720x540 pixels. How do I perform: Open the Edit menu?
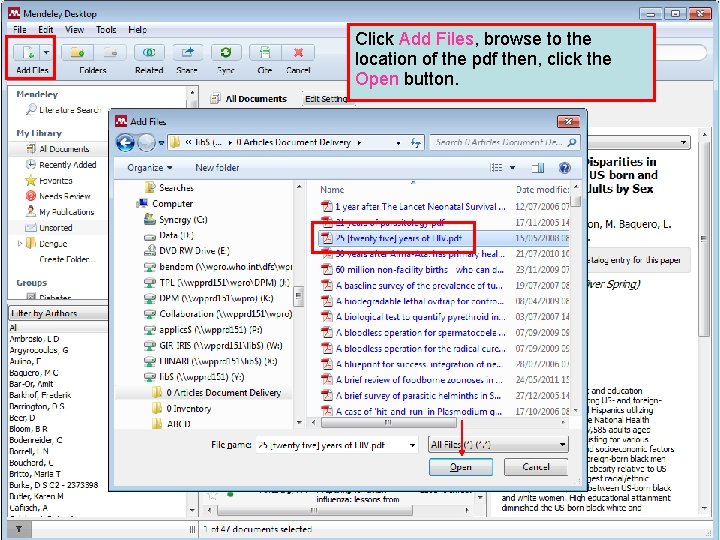pos(46,30)
